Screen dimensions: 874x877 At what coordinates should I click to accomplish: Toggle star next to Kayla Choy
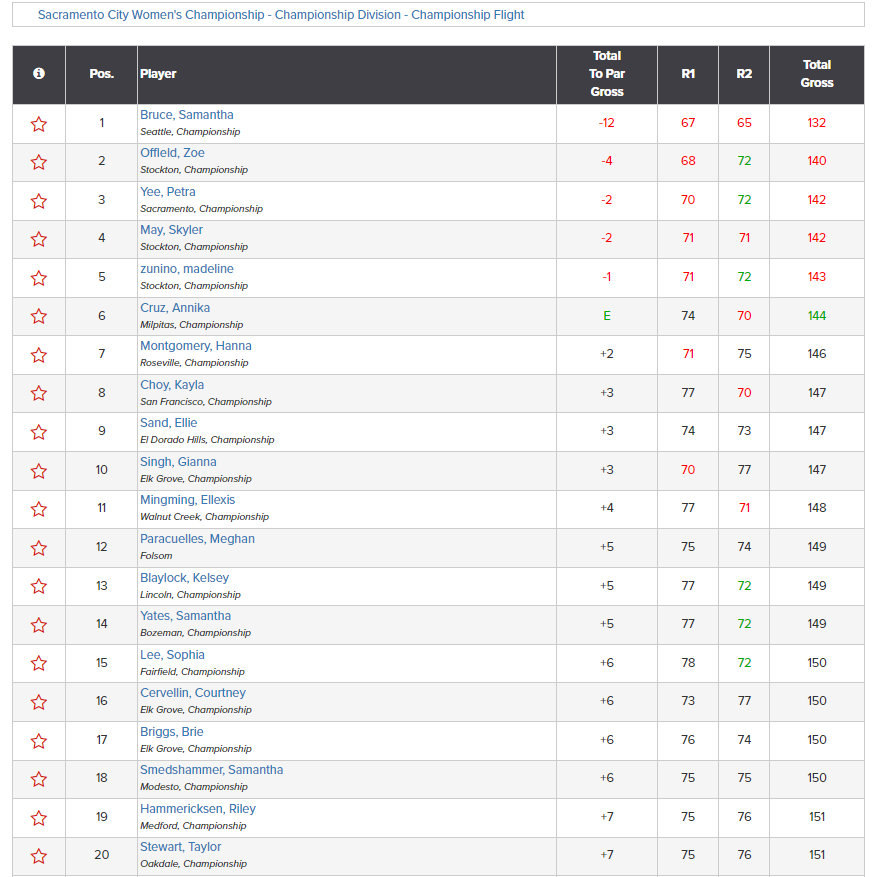(39, 394)
